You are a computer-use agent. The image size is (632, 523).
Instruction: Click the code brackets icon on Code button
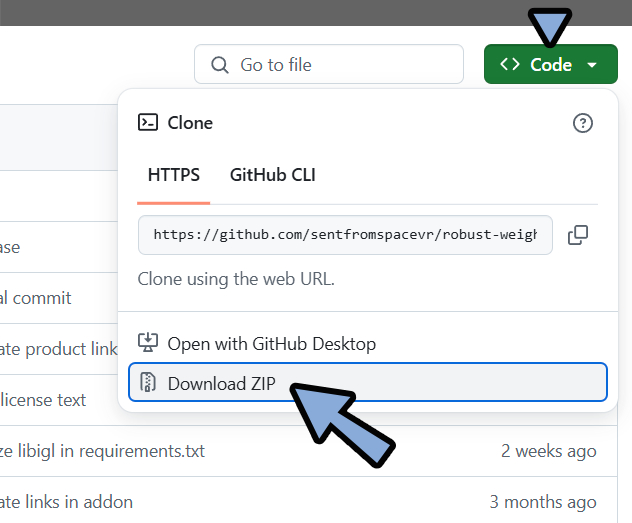click(x=510, y=64)
